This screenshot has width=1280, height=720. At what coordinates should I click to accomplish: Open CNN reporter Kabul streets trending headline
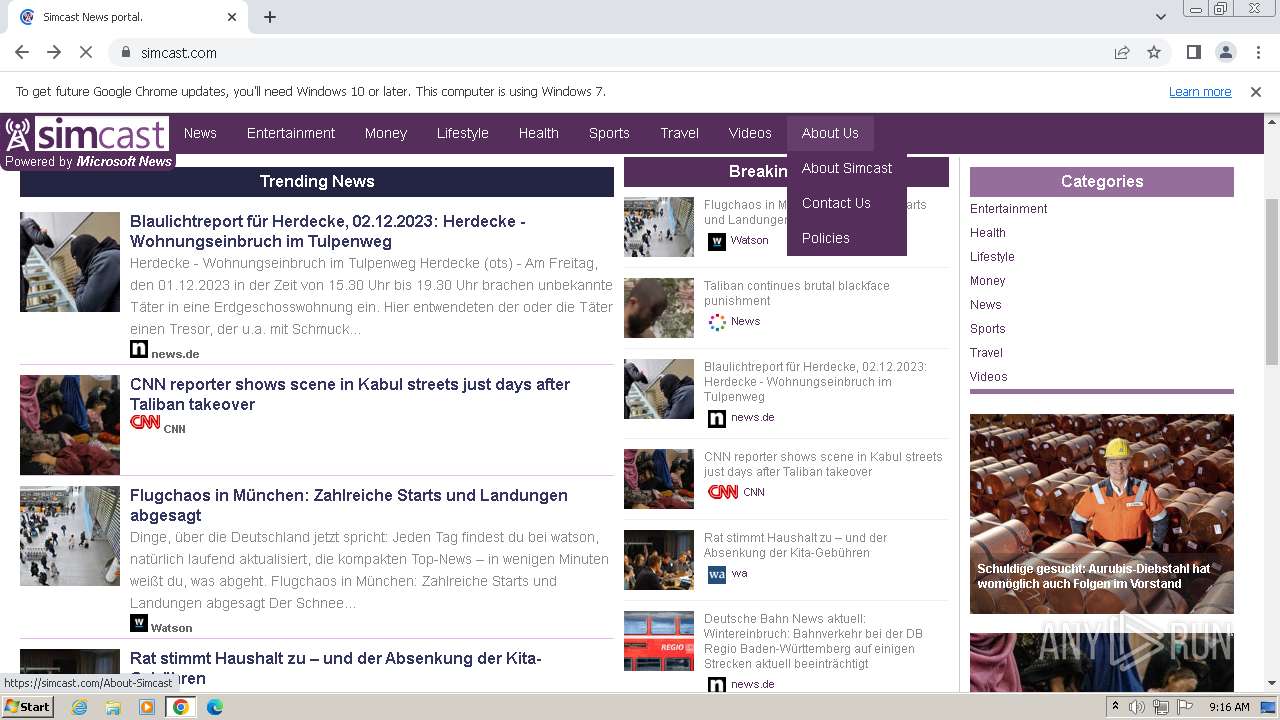pyautogui.click(x=350, y=394)
